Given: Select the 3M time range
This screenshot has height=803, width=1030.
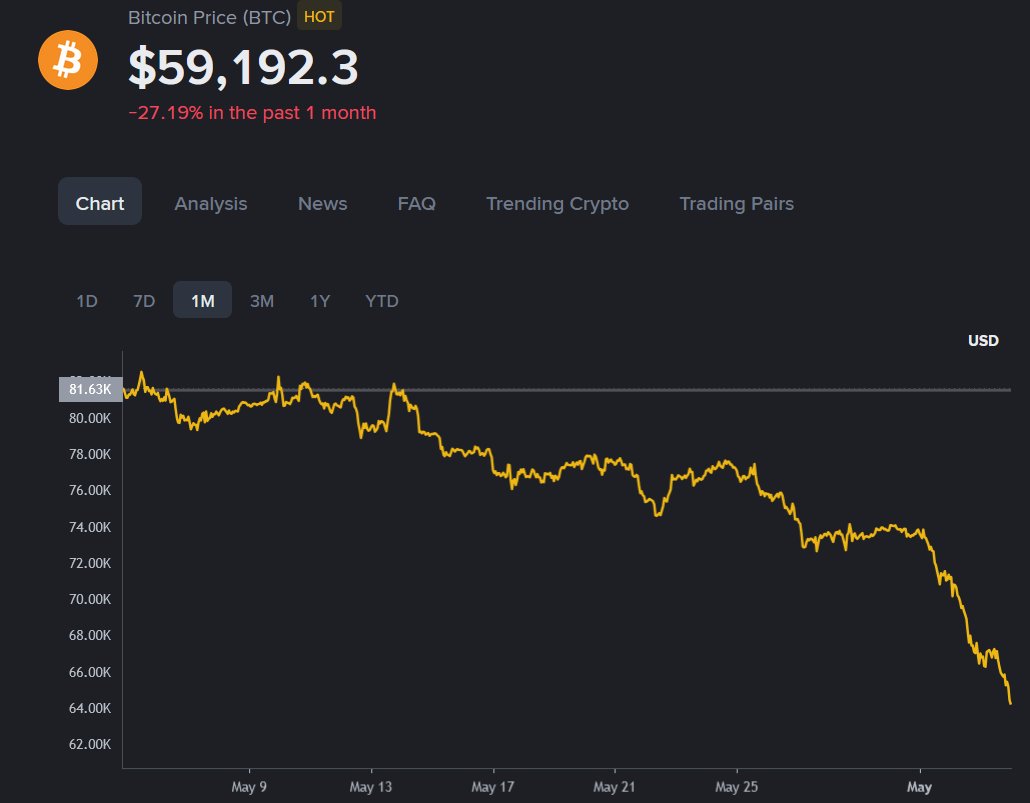Looking at the screenshot, I should coord(261,301).
